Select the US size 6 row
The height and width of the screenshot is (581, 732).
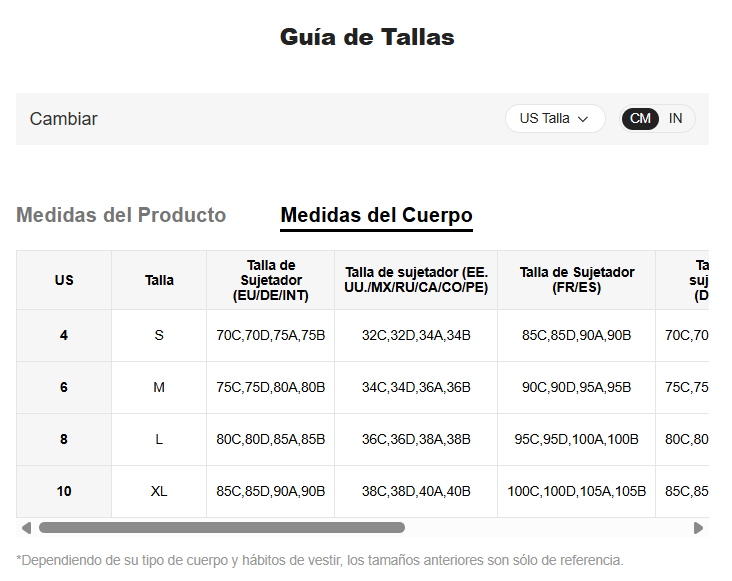[64, 387]
